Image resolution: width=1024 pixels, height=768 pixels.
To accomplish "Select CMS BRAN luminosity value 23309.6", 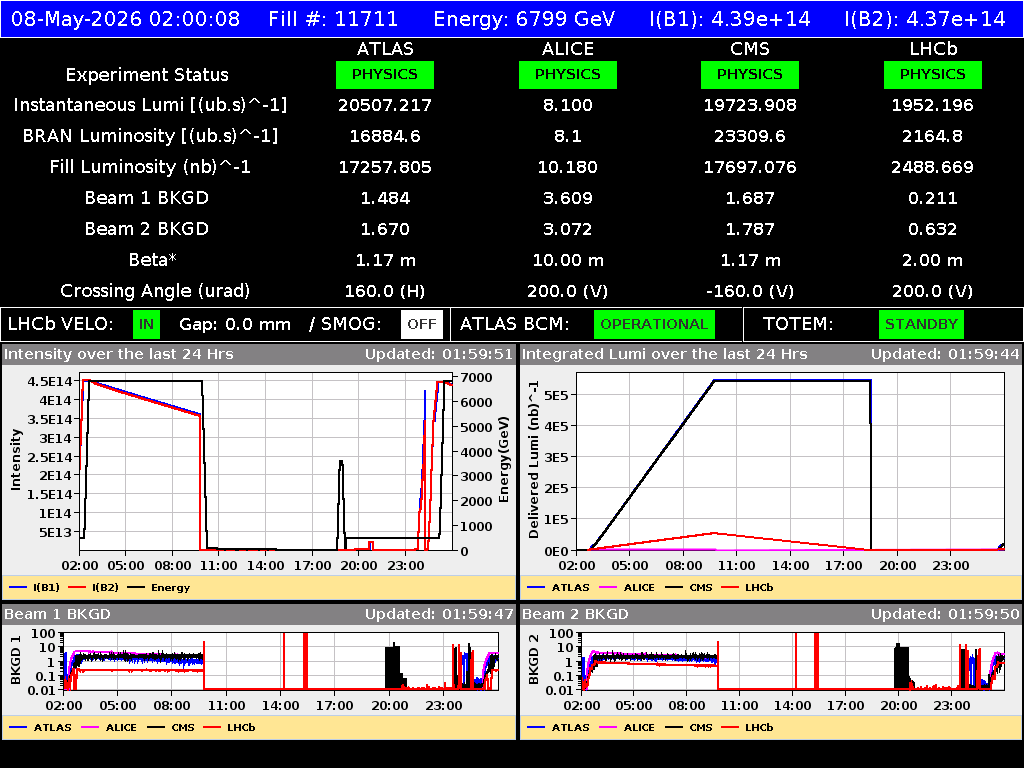I will pyautogui.click(x=750, y=136).
